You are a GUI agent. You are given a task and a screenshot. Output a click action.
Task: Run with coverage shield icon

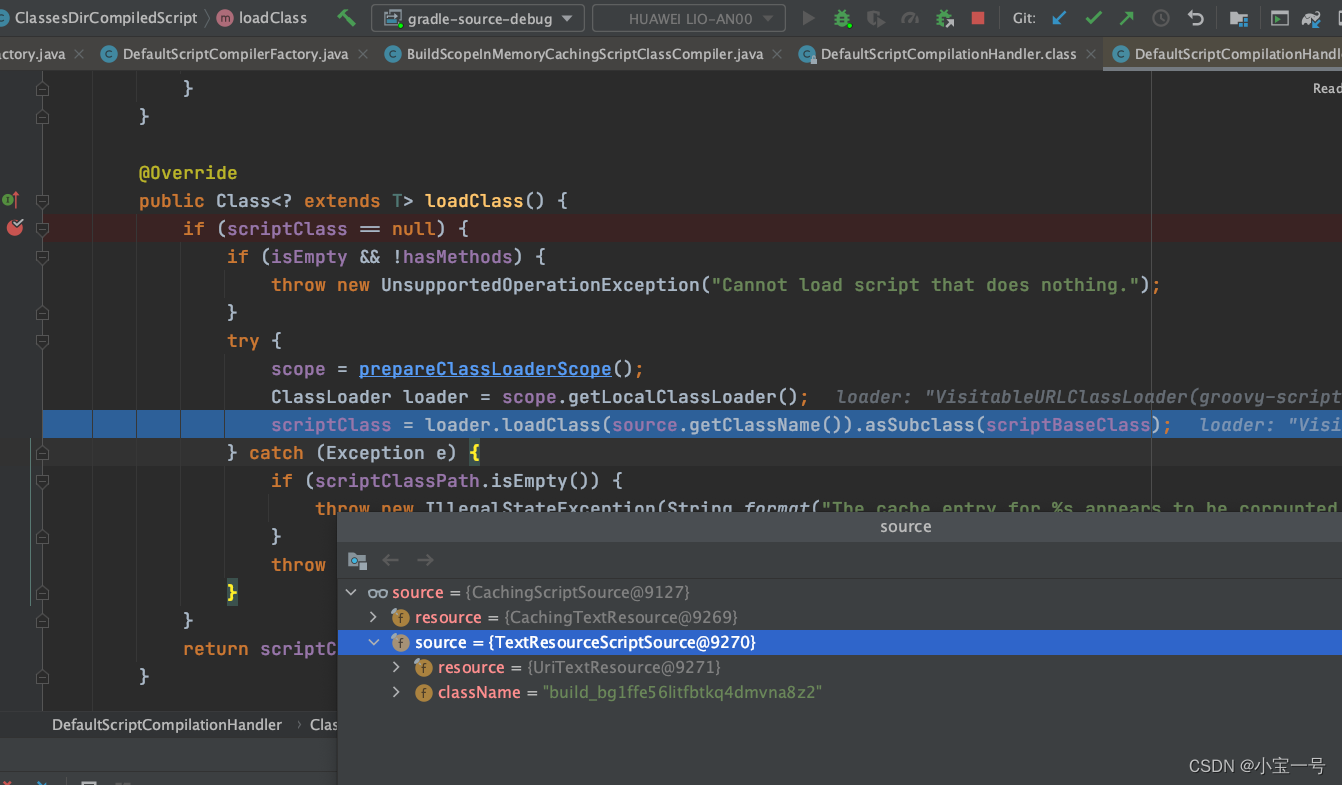point(875,18)
